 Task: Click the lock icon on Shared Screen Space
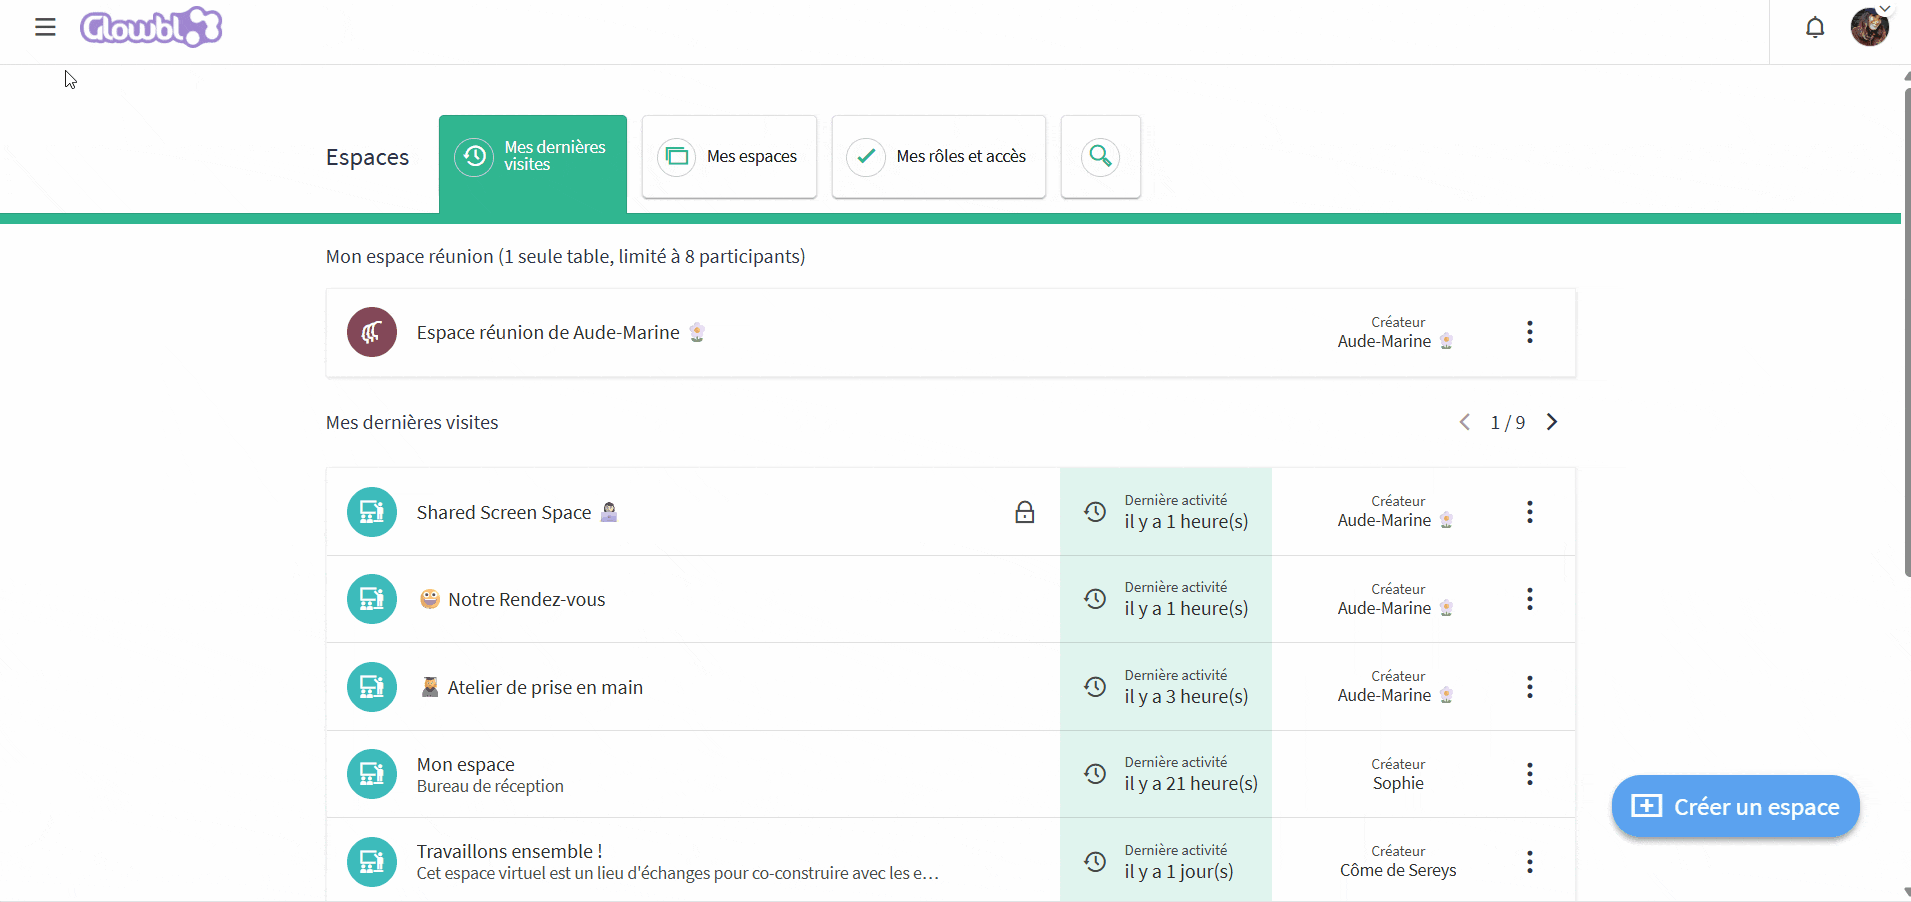(x=1025, y=512)
